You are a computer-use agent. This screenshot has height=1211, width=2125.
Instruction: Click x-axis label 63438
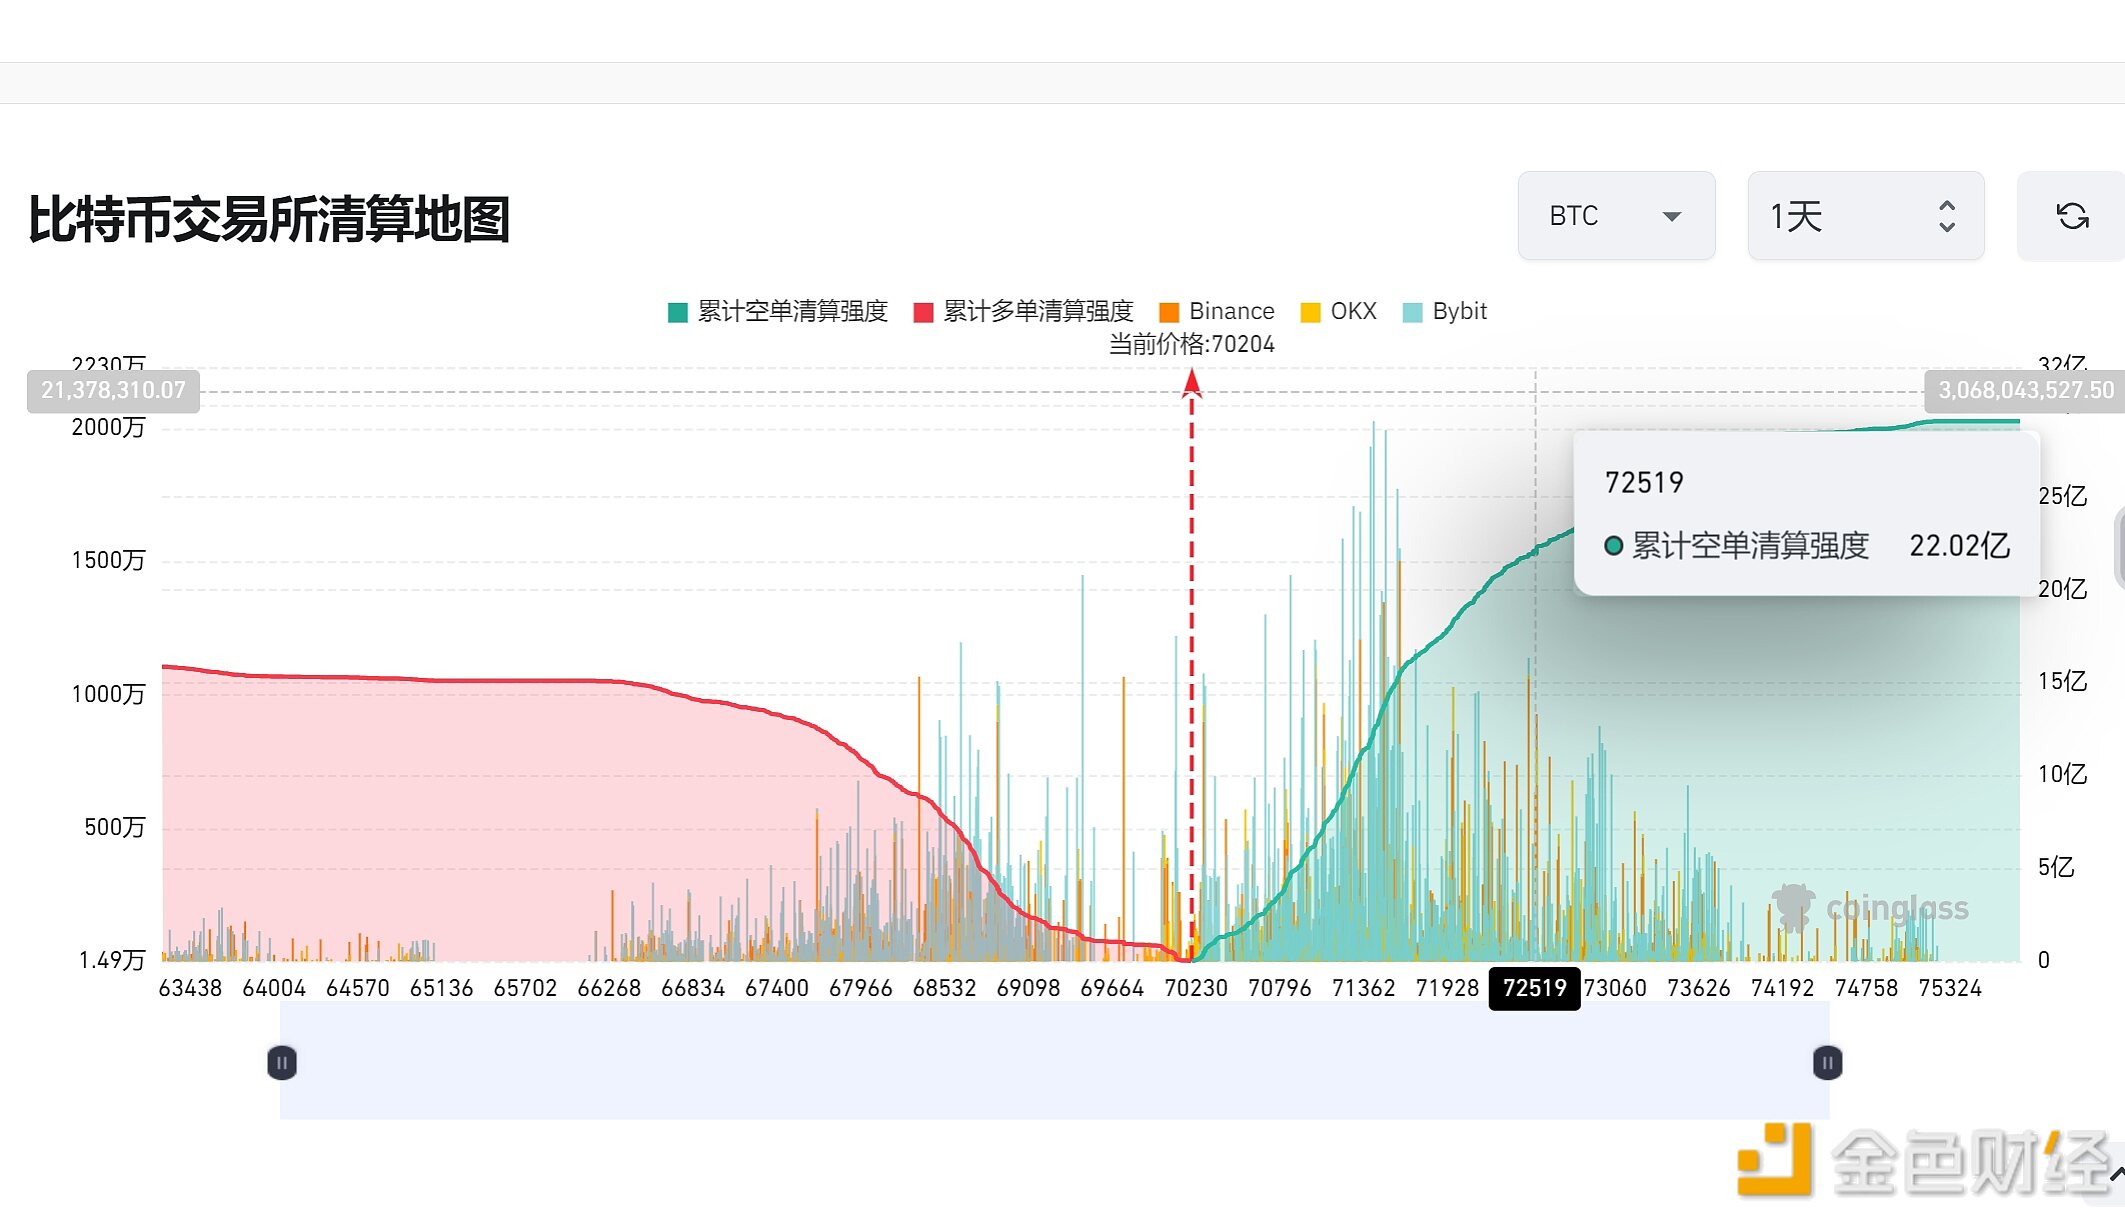[190, 988]
